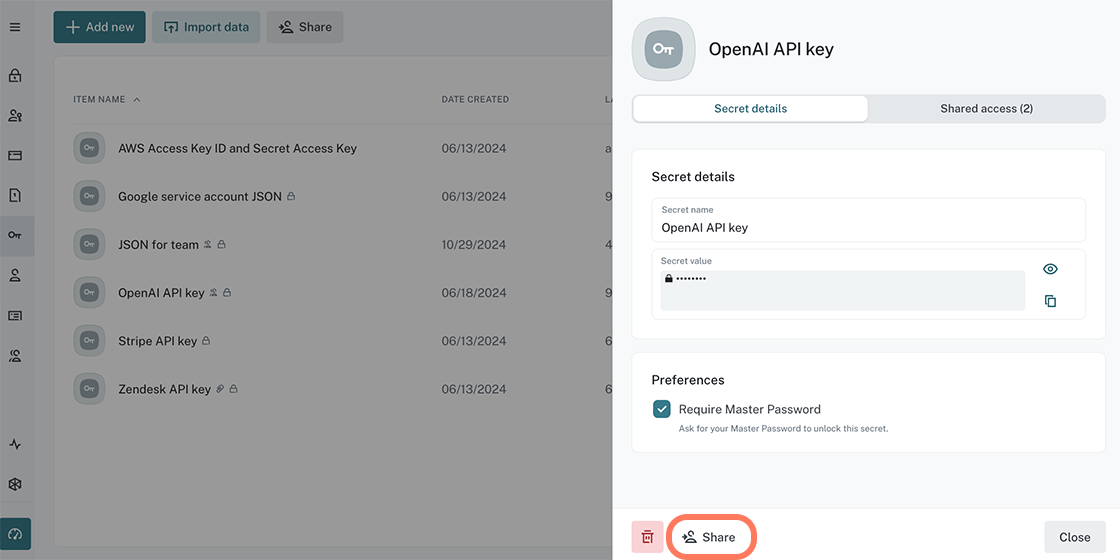Click the dashboard gauge icon at sidebar bottom

point(16,534)
